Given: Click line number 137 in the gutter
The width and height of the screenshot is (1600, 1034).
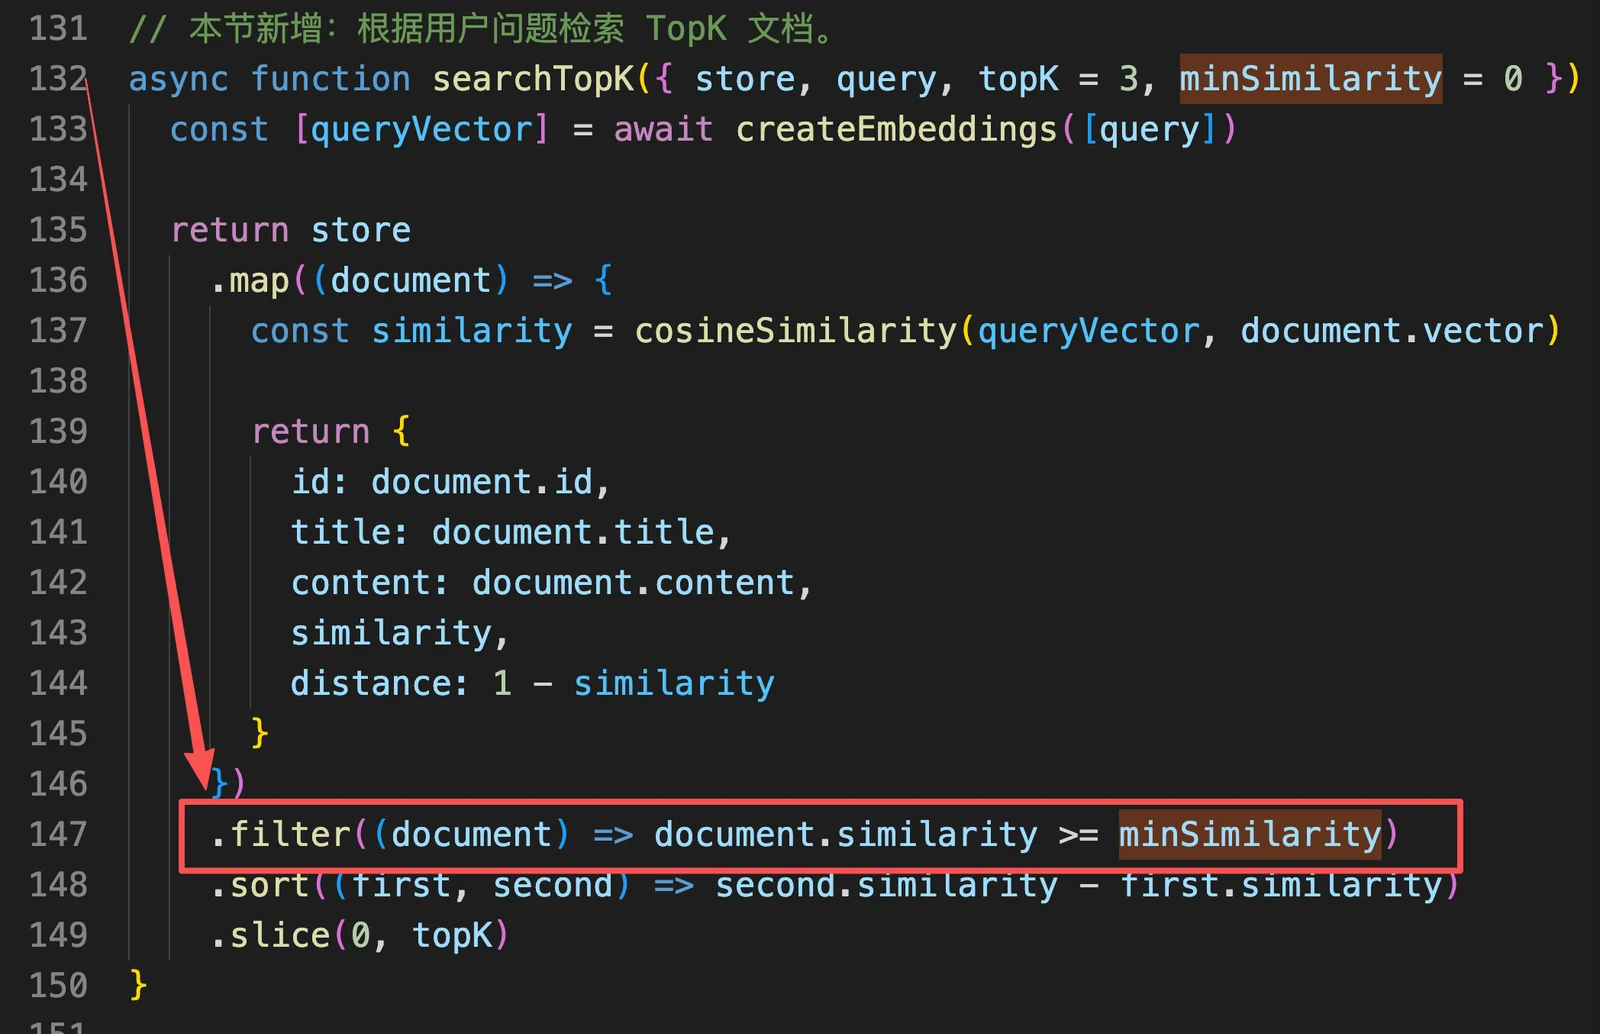Looking at the screenshot, I should (x=58, y=330).
